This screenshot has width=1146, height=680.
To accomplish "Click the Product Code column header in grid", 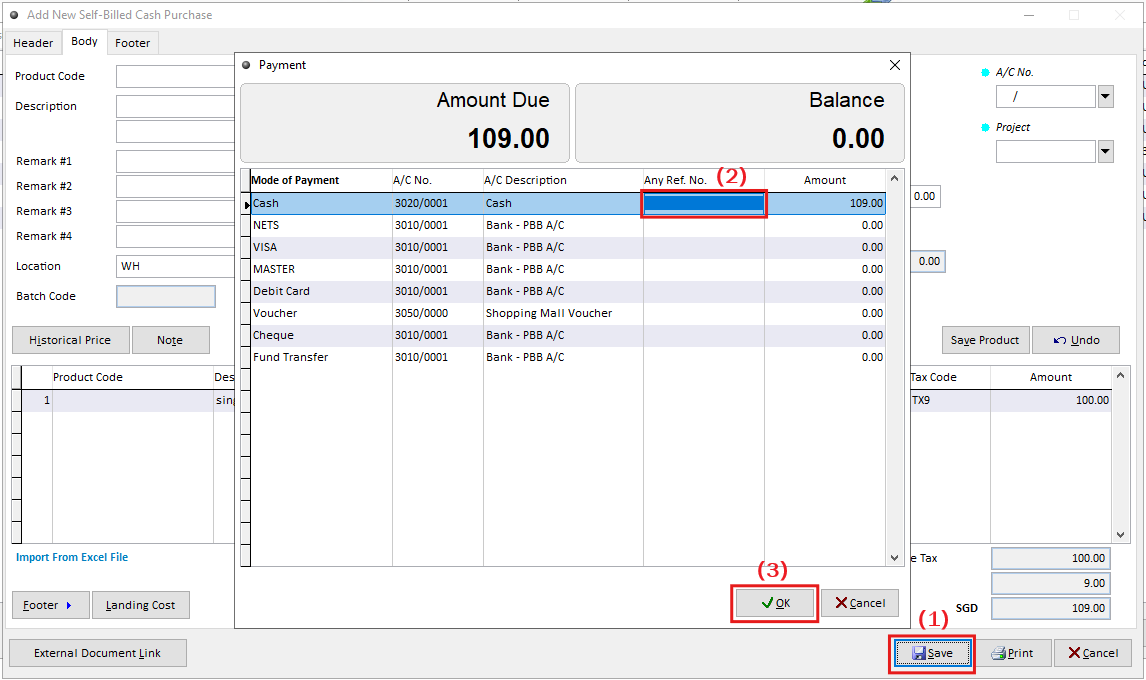I will coord(132,377).
